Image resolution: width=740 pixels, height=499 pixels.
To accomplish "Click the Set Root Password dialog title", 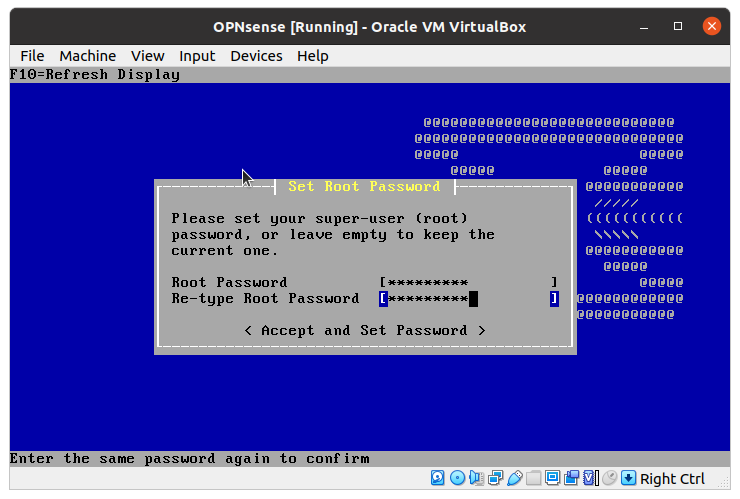I will click(x=364, y=186).
